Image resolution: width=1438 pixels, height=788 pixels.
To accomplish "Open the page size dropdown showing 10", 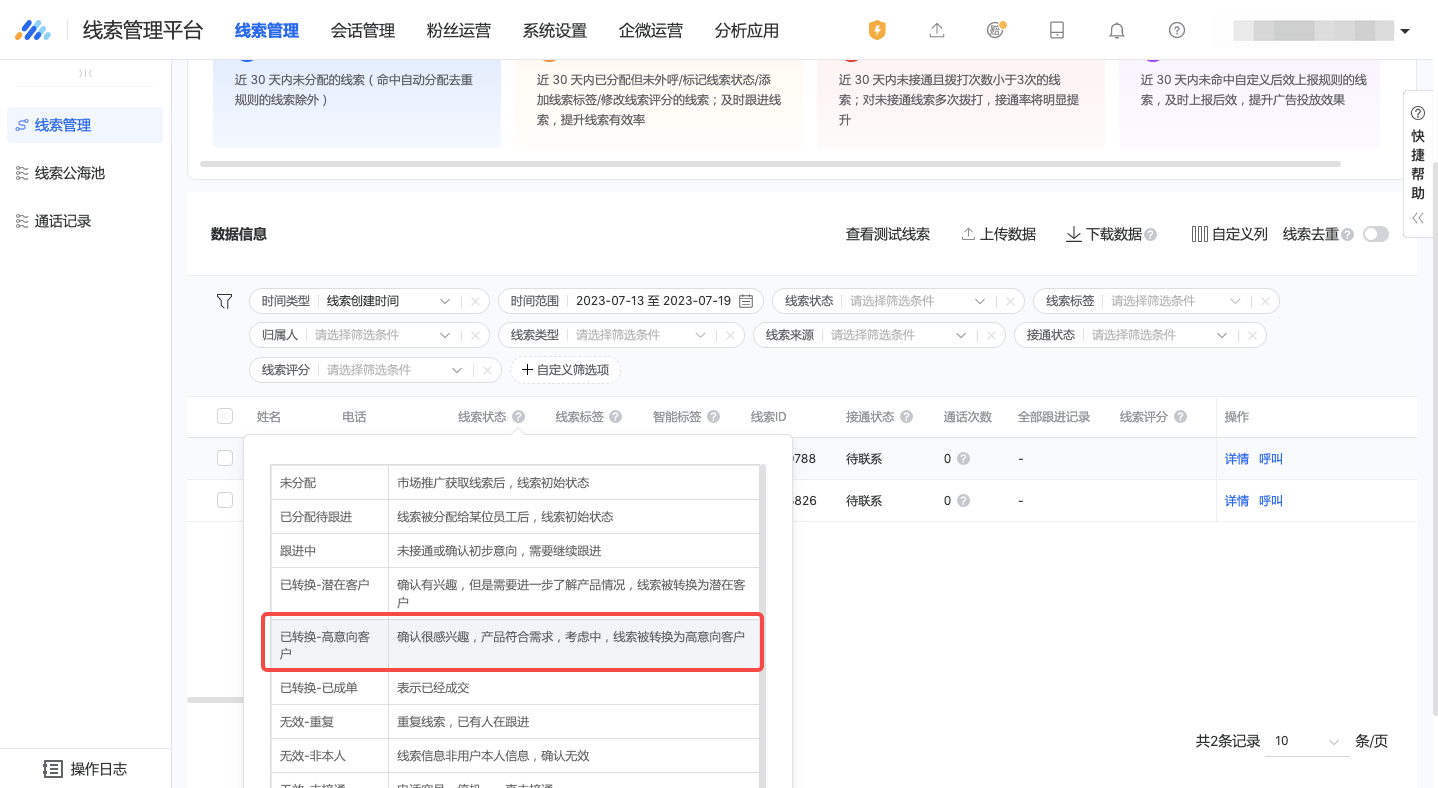I will pyautogui.click(x=1305, y=741).
